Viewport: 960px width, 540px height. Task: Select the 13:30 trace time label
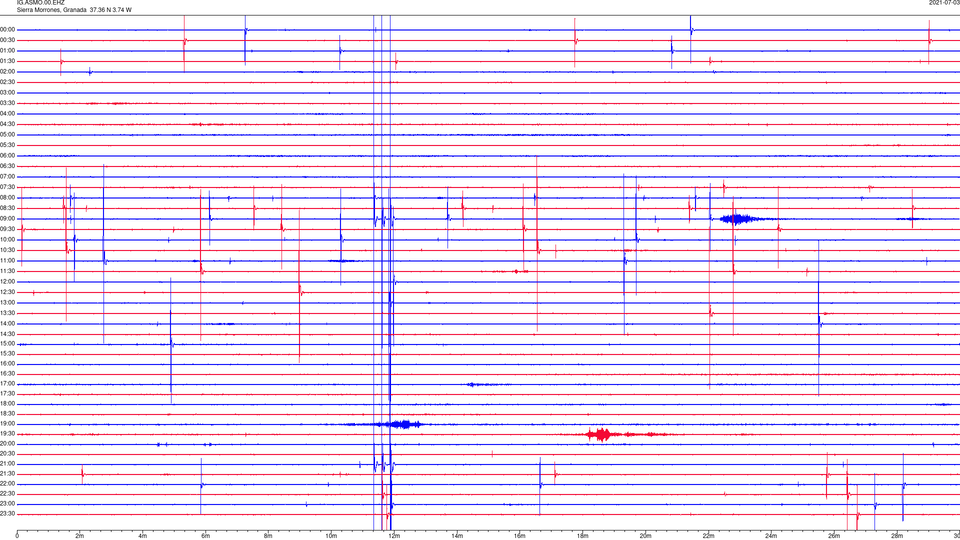8,313
